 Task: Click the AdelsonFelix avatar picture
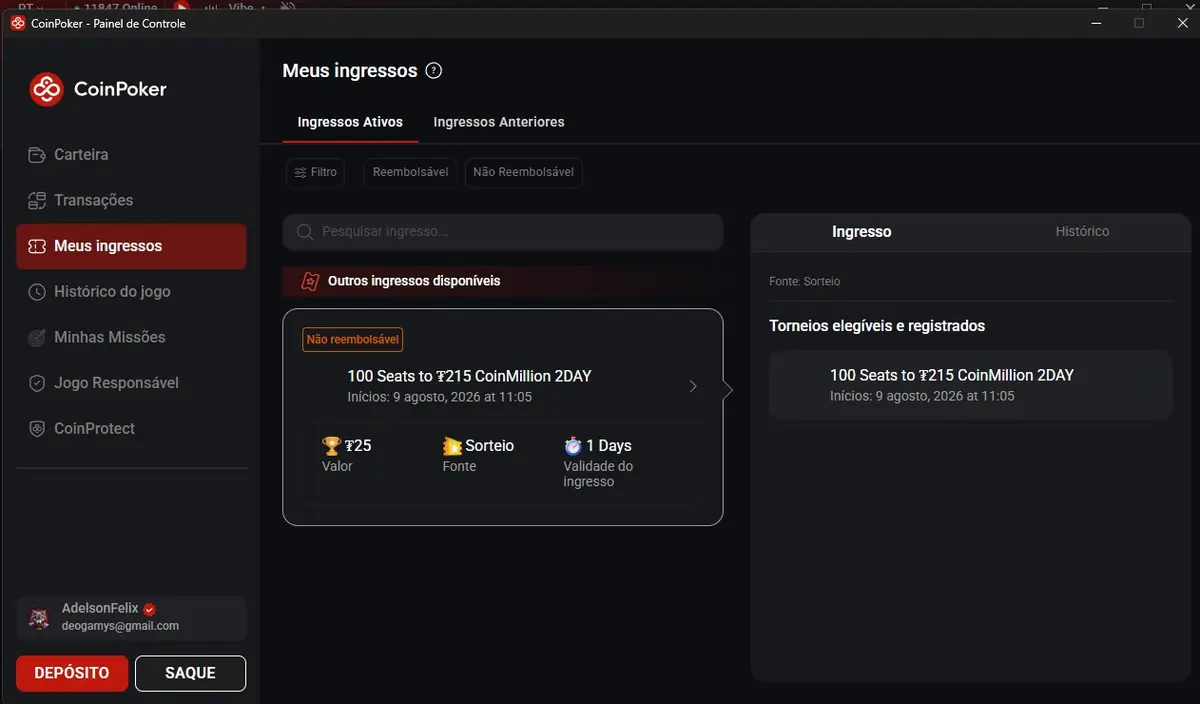coord(39,618)
